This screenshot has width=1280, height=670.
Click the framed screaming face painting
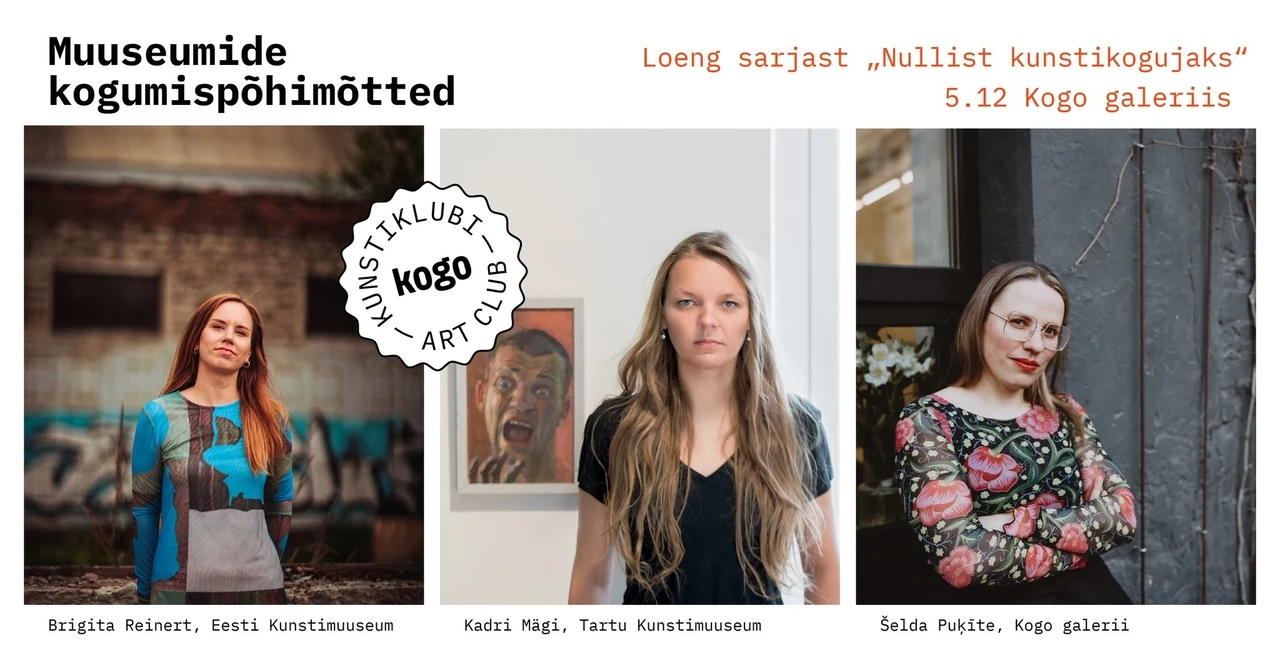tap(516, 400)
